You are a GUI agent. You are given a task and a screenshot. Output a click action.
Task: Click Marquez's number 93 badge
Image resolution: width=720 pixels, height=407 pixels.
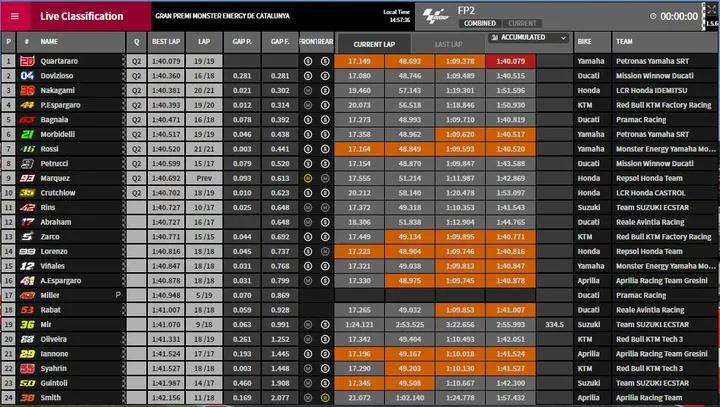click(x=27, y=178)
